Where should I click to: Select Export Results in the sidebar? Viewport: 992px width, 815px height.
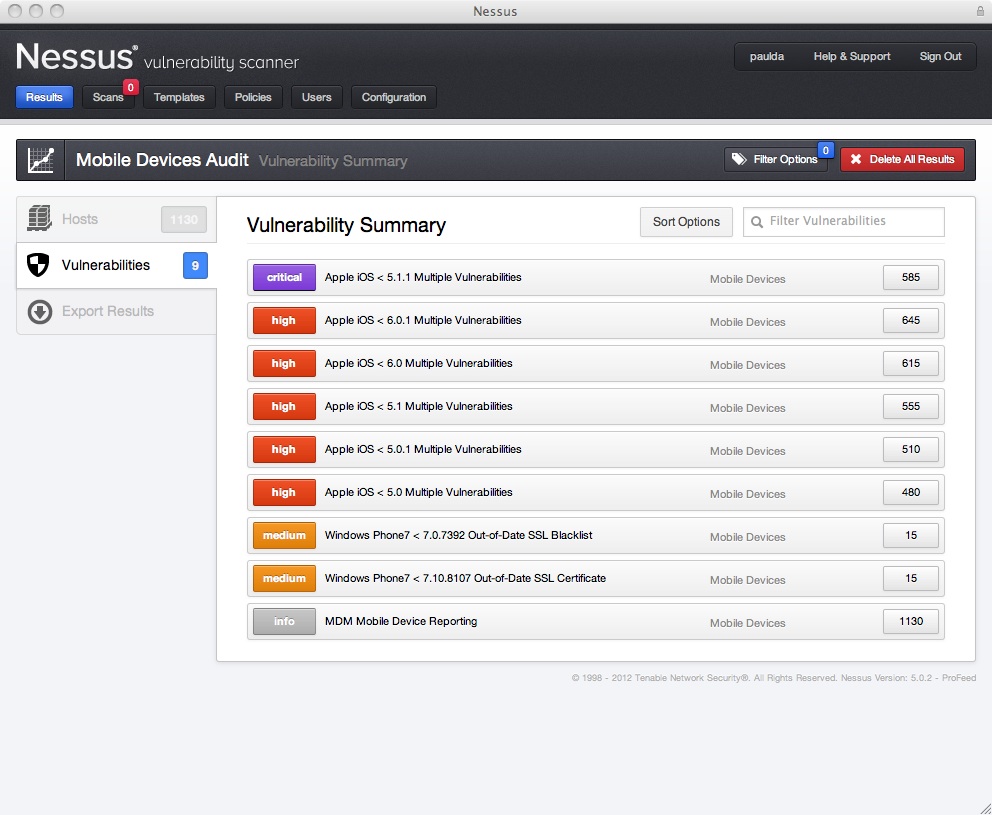(x=116, y=311)
